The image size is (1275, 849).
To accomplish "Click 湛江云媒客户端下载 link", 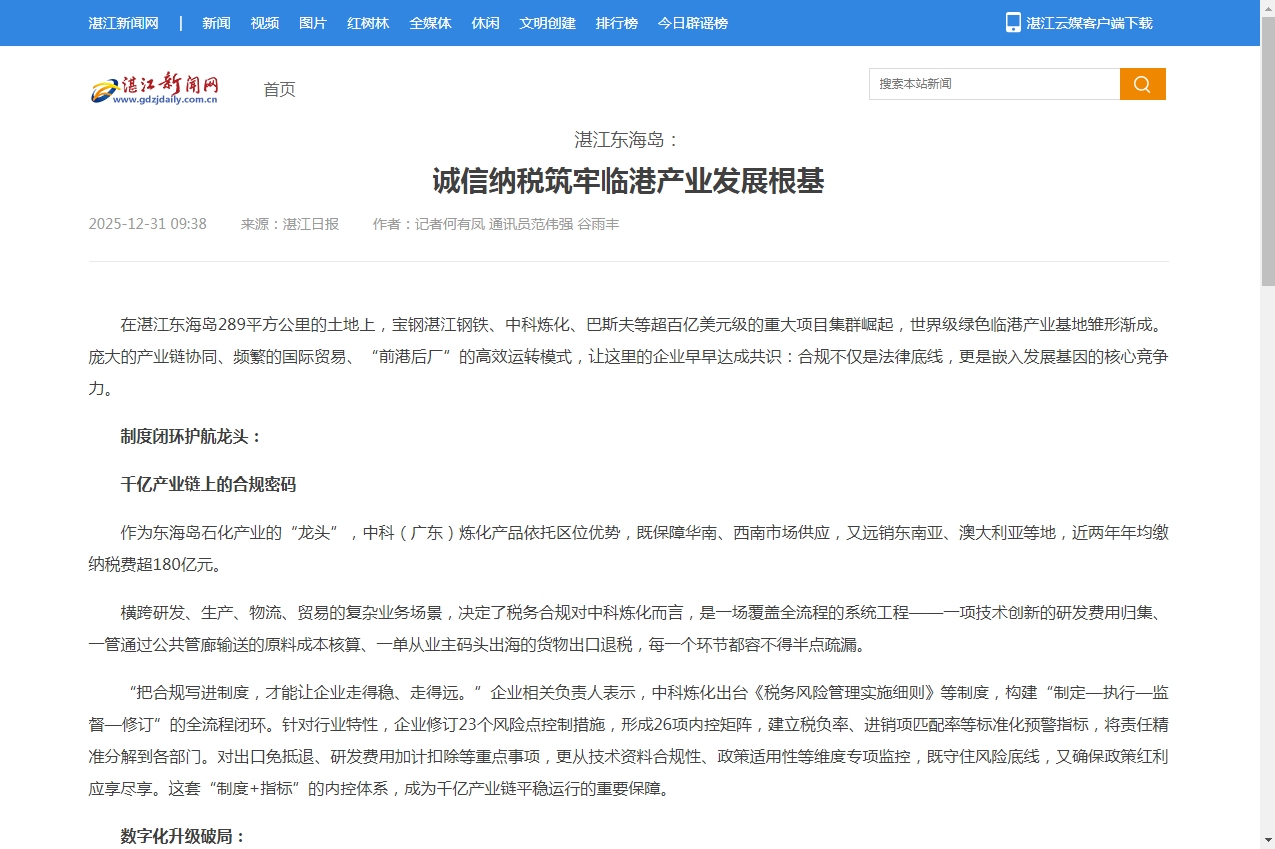I will 1090,22.
